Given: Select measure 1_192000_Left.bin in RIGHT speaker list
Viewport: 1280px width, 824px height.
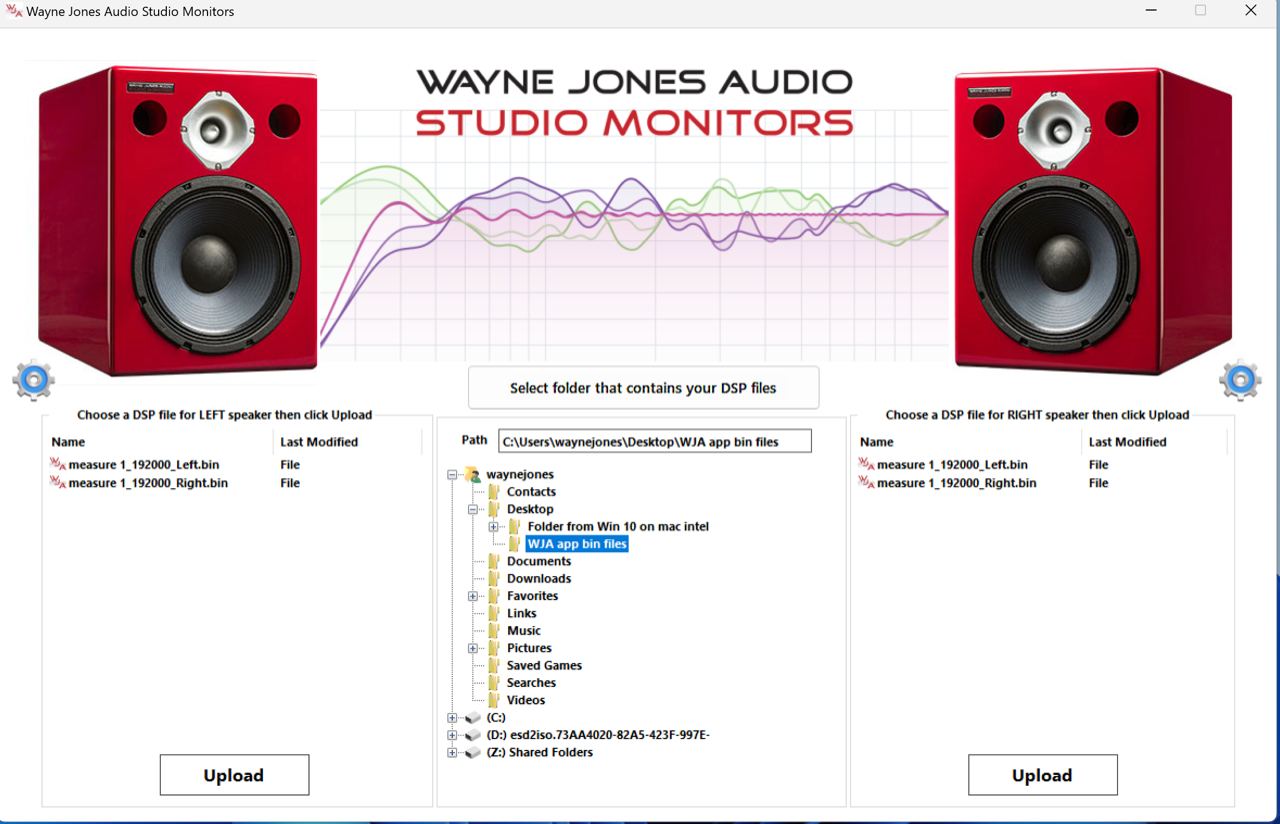Looking at the screenshot, I should tap(952, 465).
